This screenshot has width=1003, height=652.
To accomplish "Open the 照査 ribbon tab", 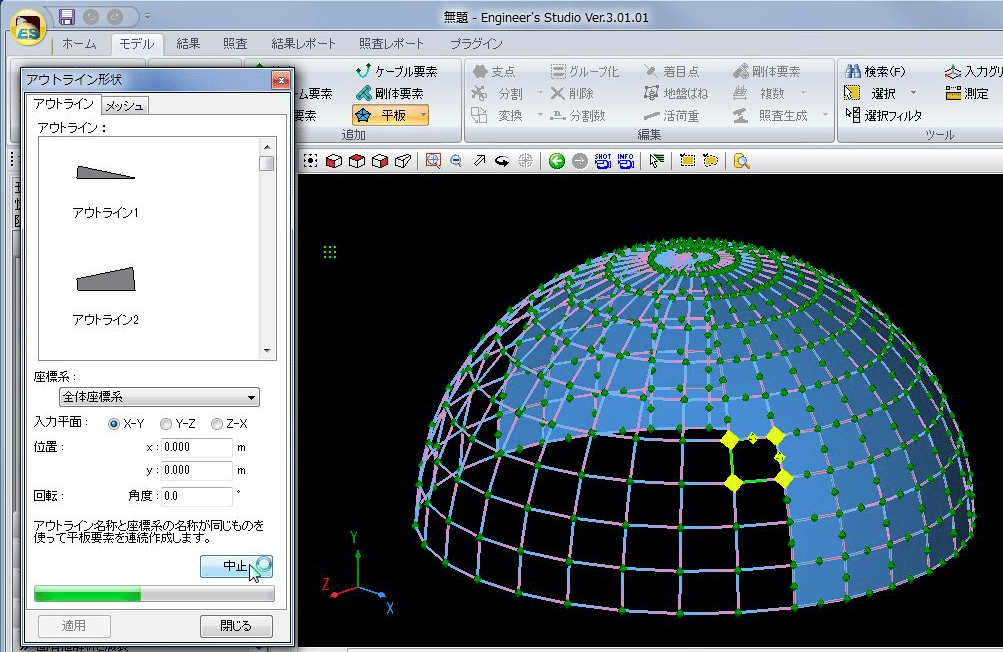I will tap(235, 44).
